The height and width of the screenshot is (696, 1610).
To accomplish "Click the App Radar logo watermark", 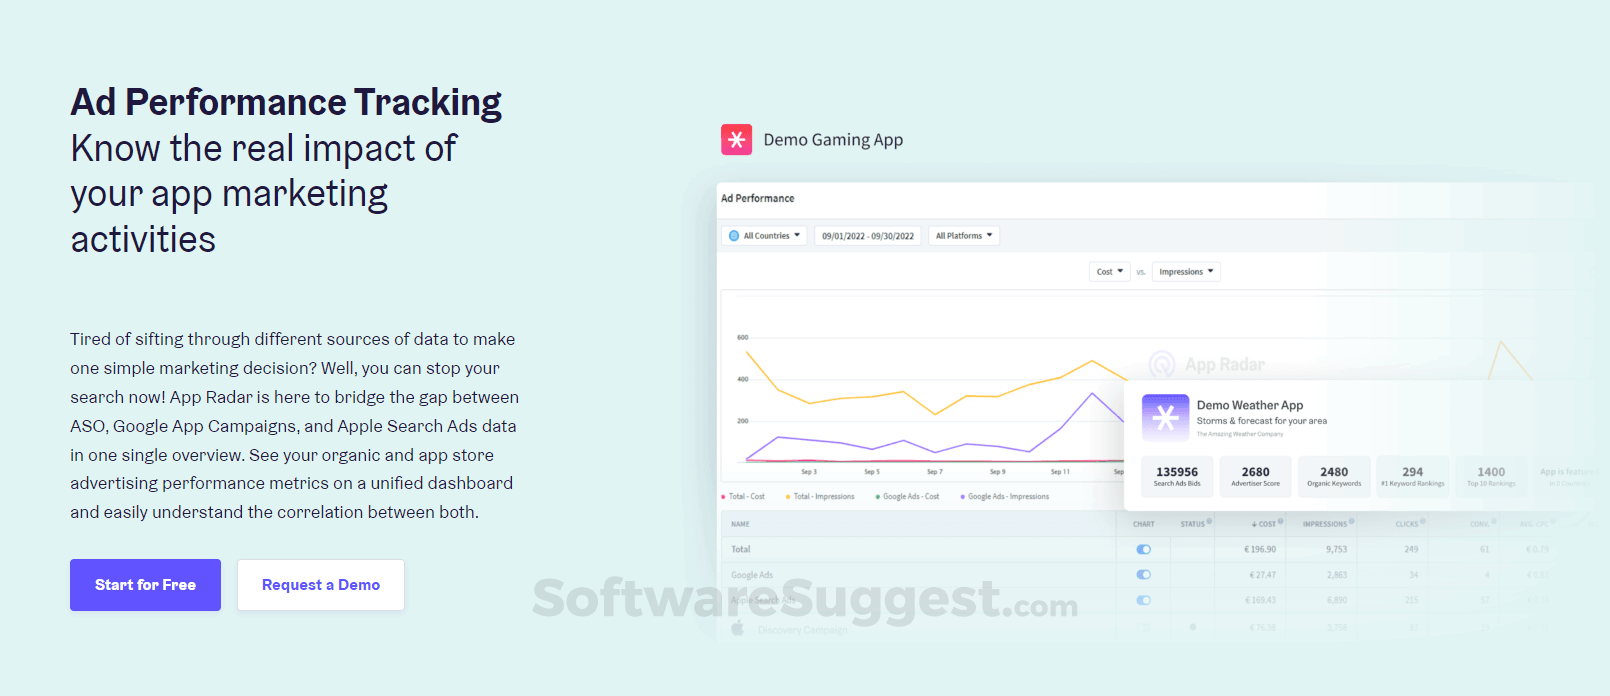I will click(1162, 364).
